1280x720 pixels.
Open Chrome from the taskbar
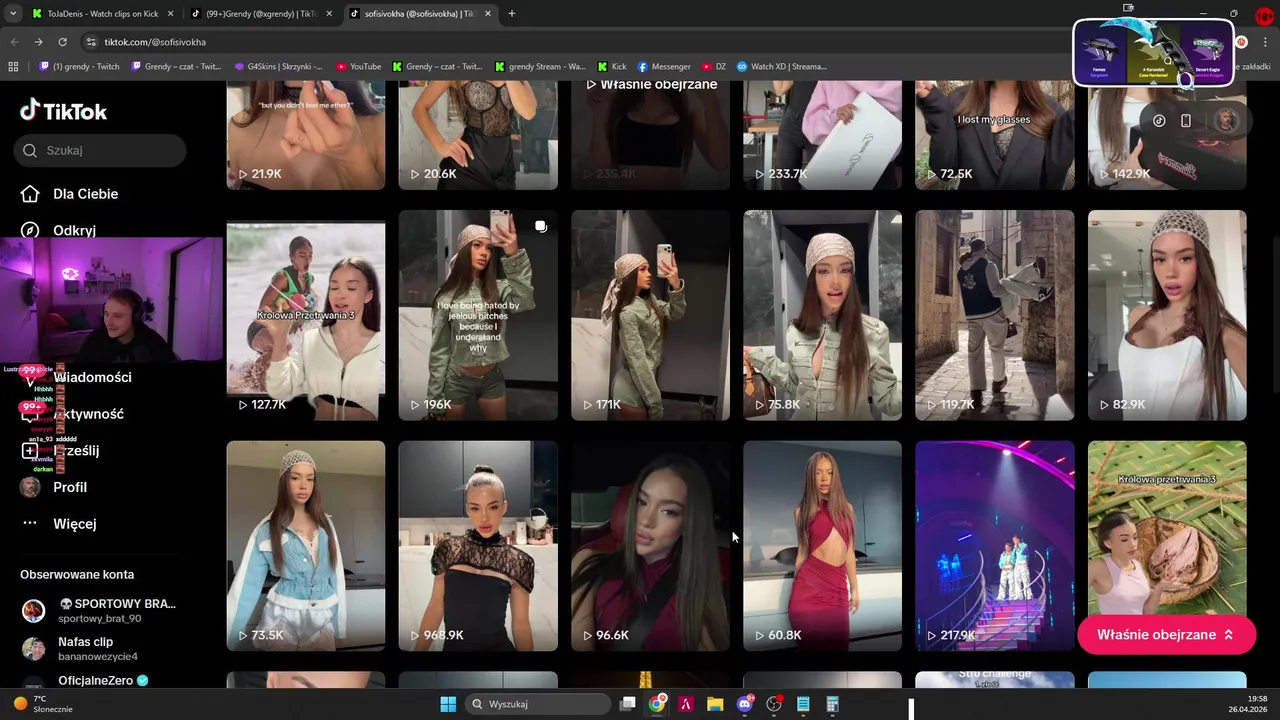point(657,704)
